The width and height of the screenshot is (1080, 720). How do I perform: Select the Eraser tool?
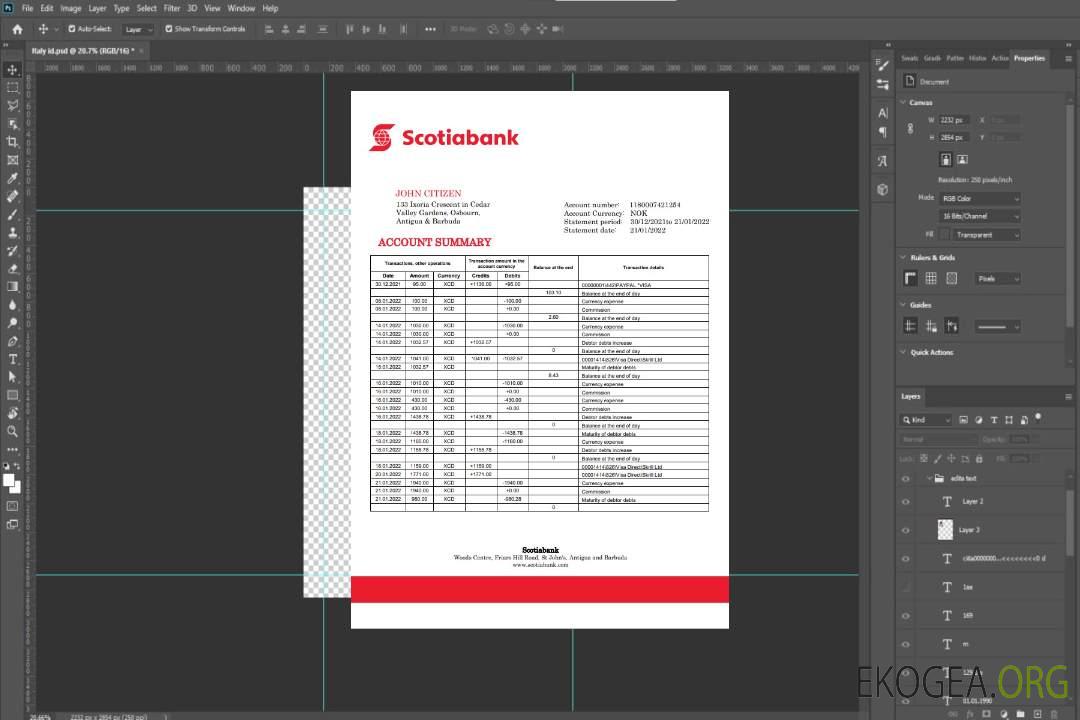click(x=12, y=269)
